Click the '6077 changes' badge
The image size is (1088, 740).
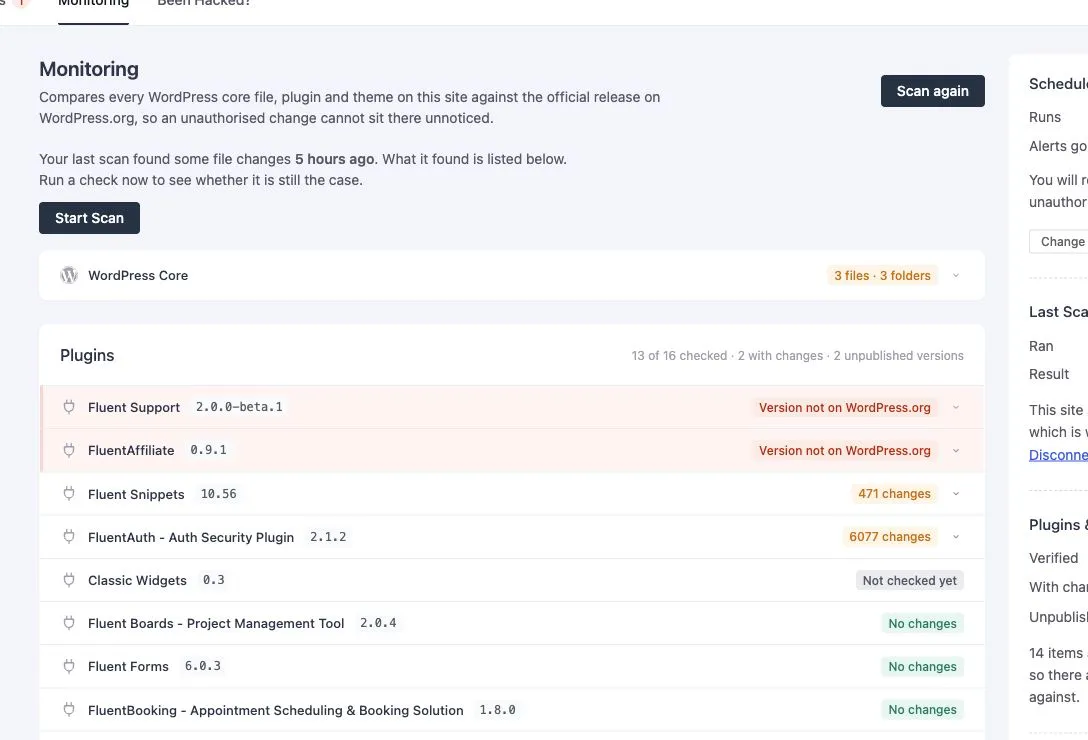[x=890, y=537]
